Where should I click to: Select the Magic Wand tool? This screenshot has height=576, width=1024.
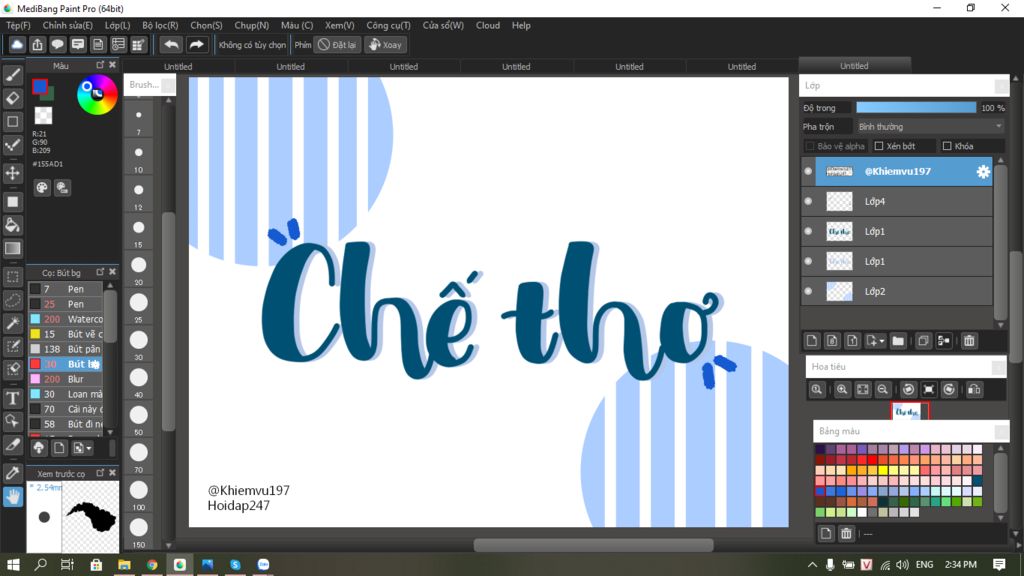pos(12,323)
